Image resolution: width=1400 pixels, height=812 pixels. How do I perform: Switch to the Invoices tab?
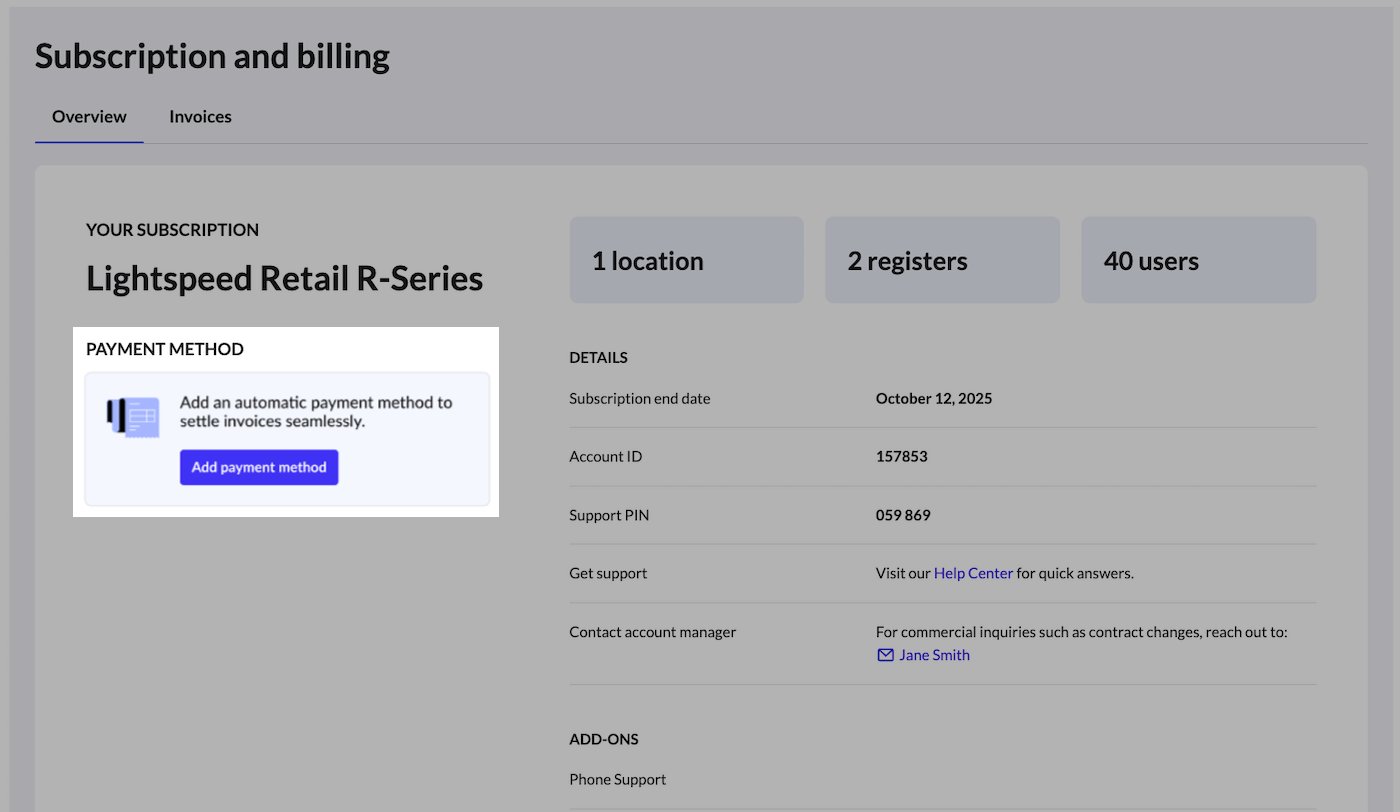tap(200, 117)
